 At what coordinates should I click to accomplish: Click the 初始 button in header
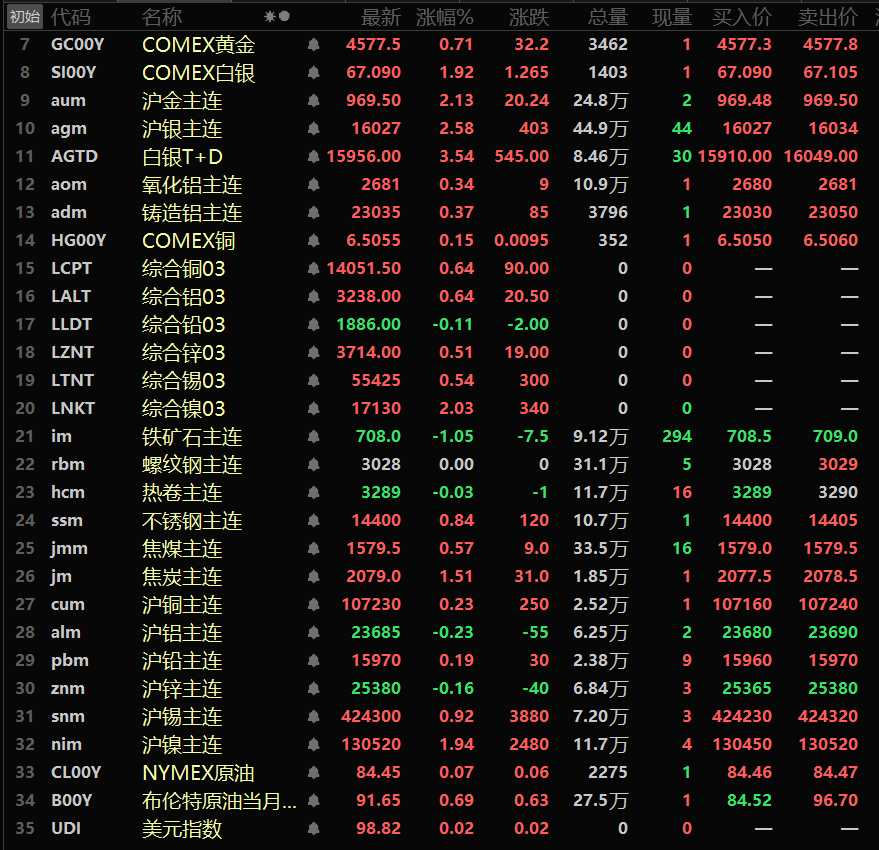coord(25,17)
